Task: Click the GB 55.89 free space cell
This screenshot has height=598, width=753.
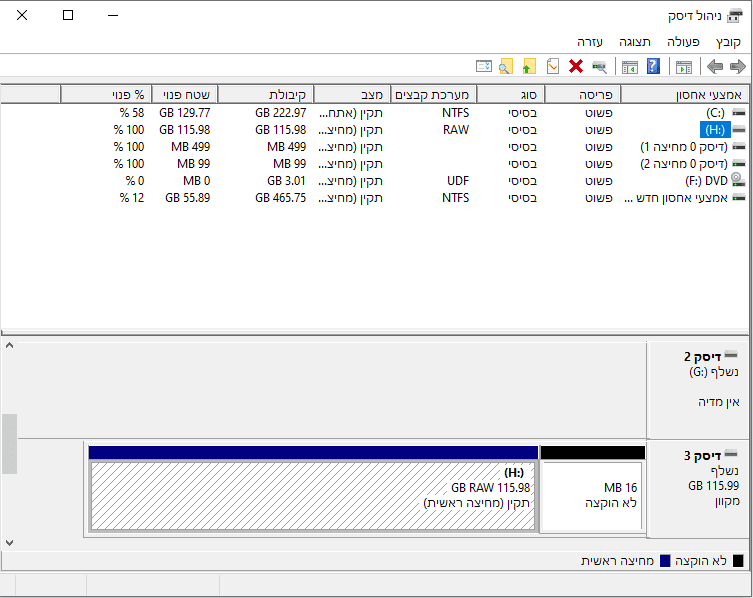Action: point(188,198)
